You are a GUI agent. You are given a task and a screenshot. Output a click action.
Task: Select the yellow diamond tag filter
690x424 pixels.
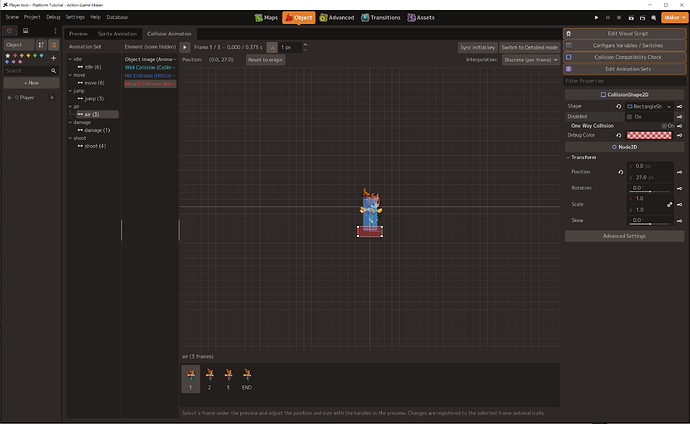tap(28, 56)
